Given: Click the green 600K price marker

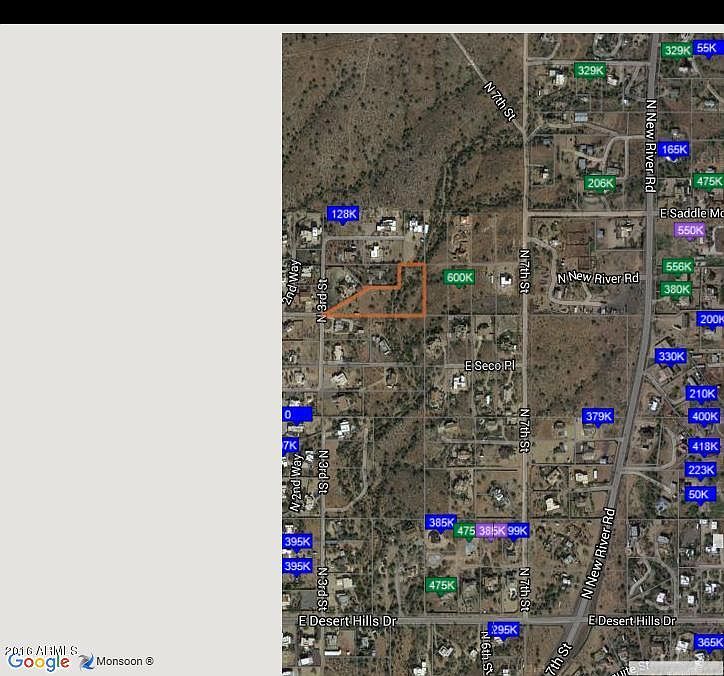Looking at the screenshot, I should 459,278.
